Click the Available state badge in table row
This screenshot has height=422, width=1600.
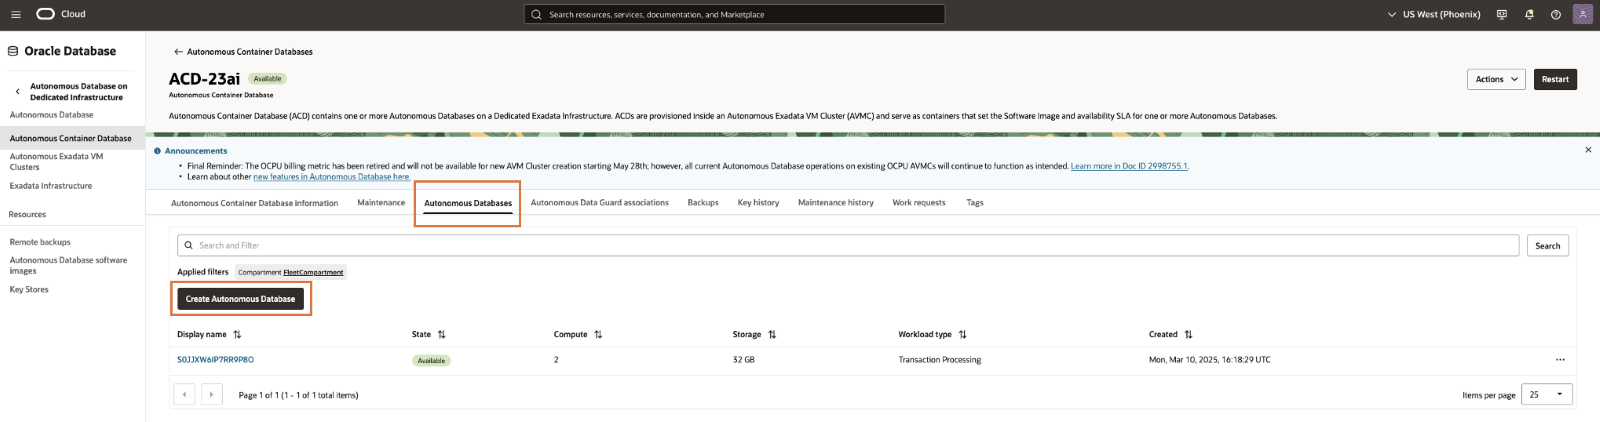(431, 361)
